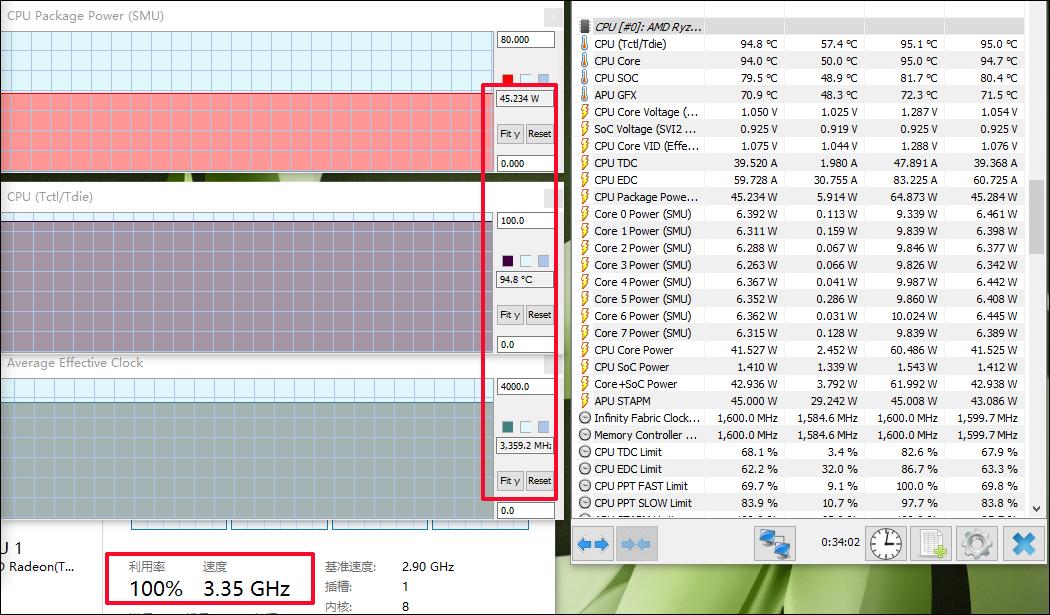The image size is (1050, 615).
Task: Pick the dark purple swatch in Tctl/Tdie graph
Action: click(508, 261)
